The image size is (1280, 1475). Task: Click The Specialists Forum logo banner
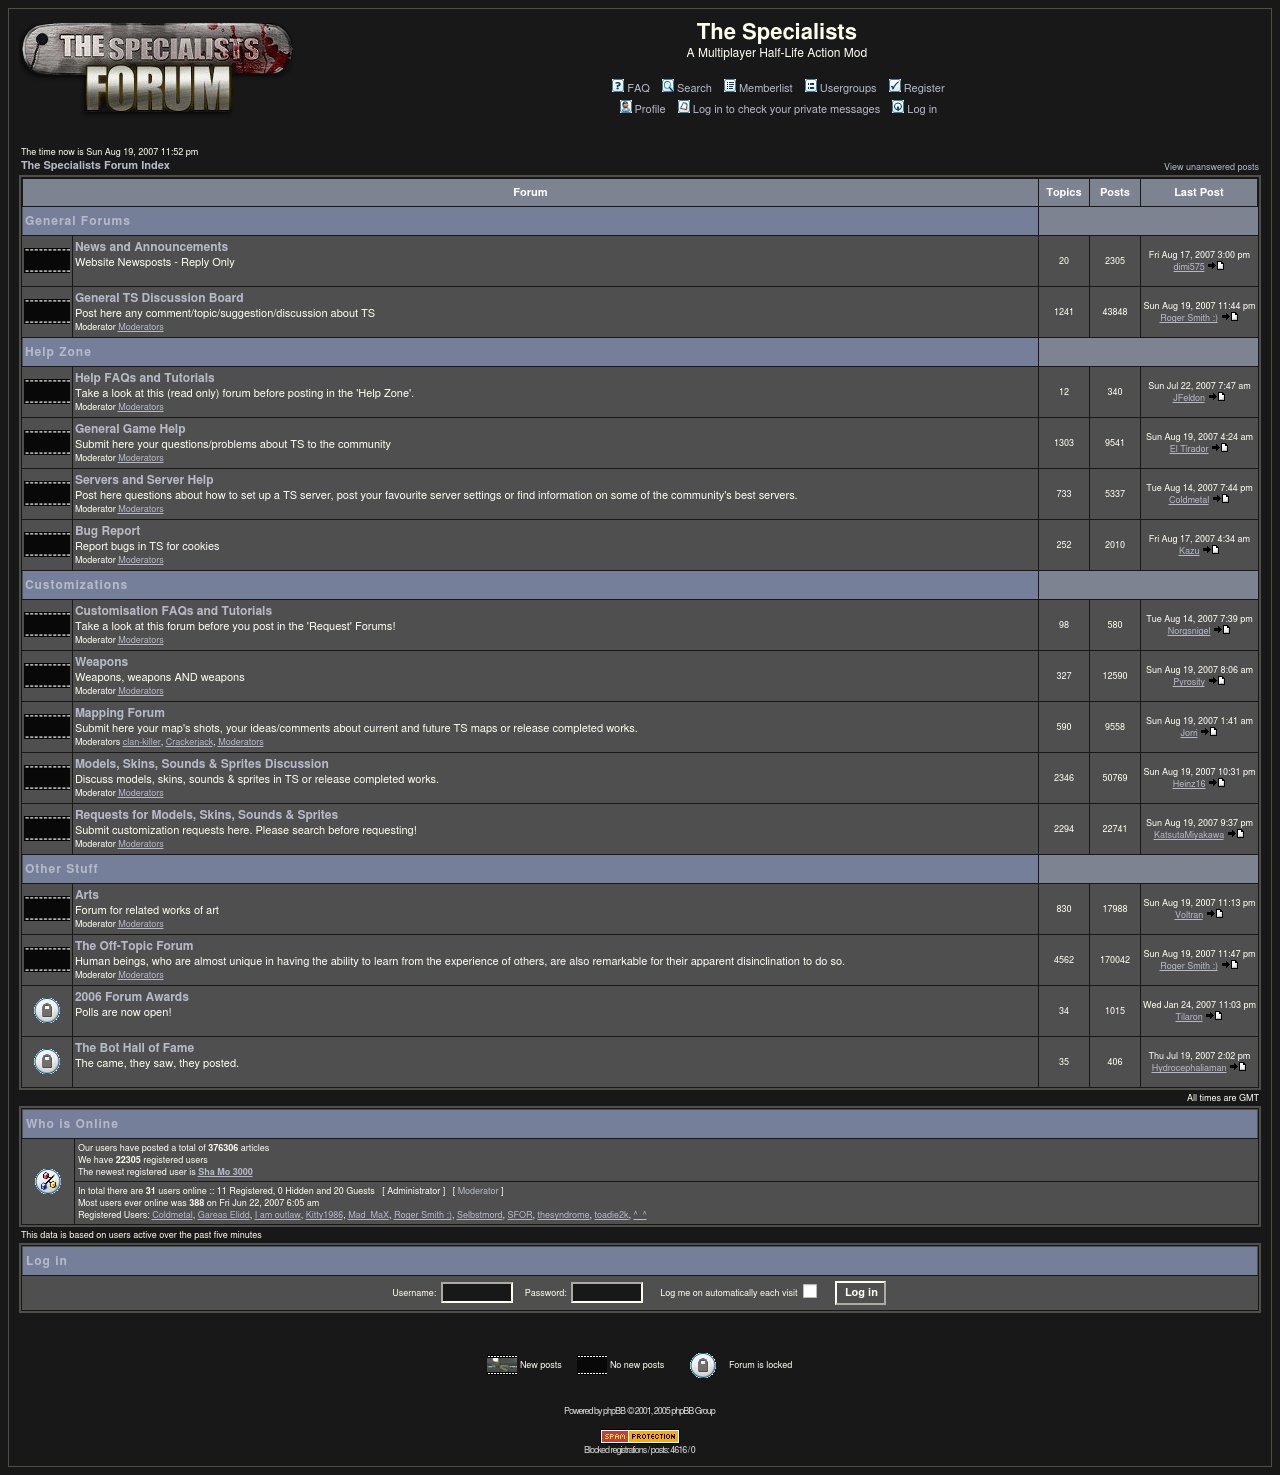tap(157, 68)
